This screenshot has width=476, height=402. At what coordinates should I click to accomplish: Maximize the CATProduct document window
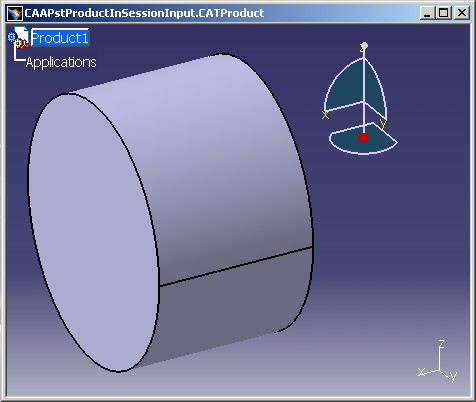click(444, 13)
